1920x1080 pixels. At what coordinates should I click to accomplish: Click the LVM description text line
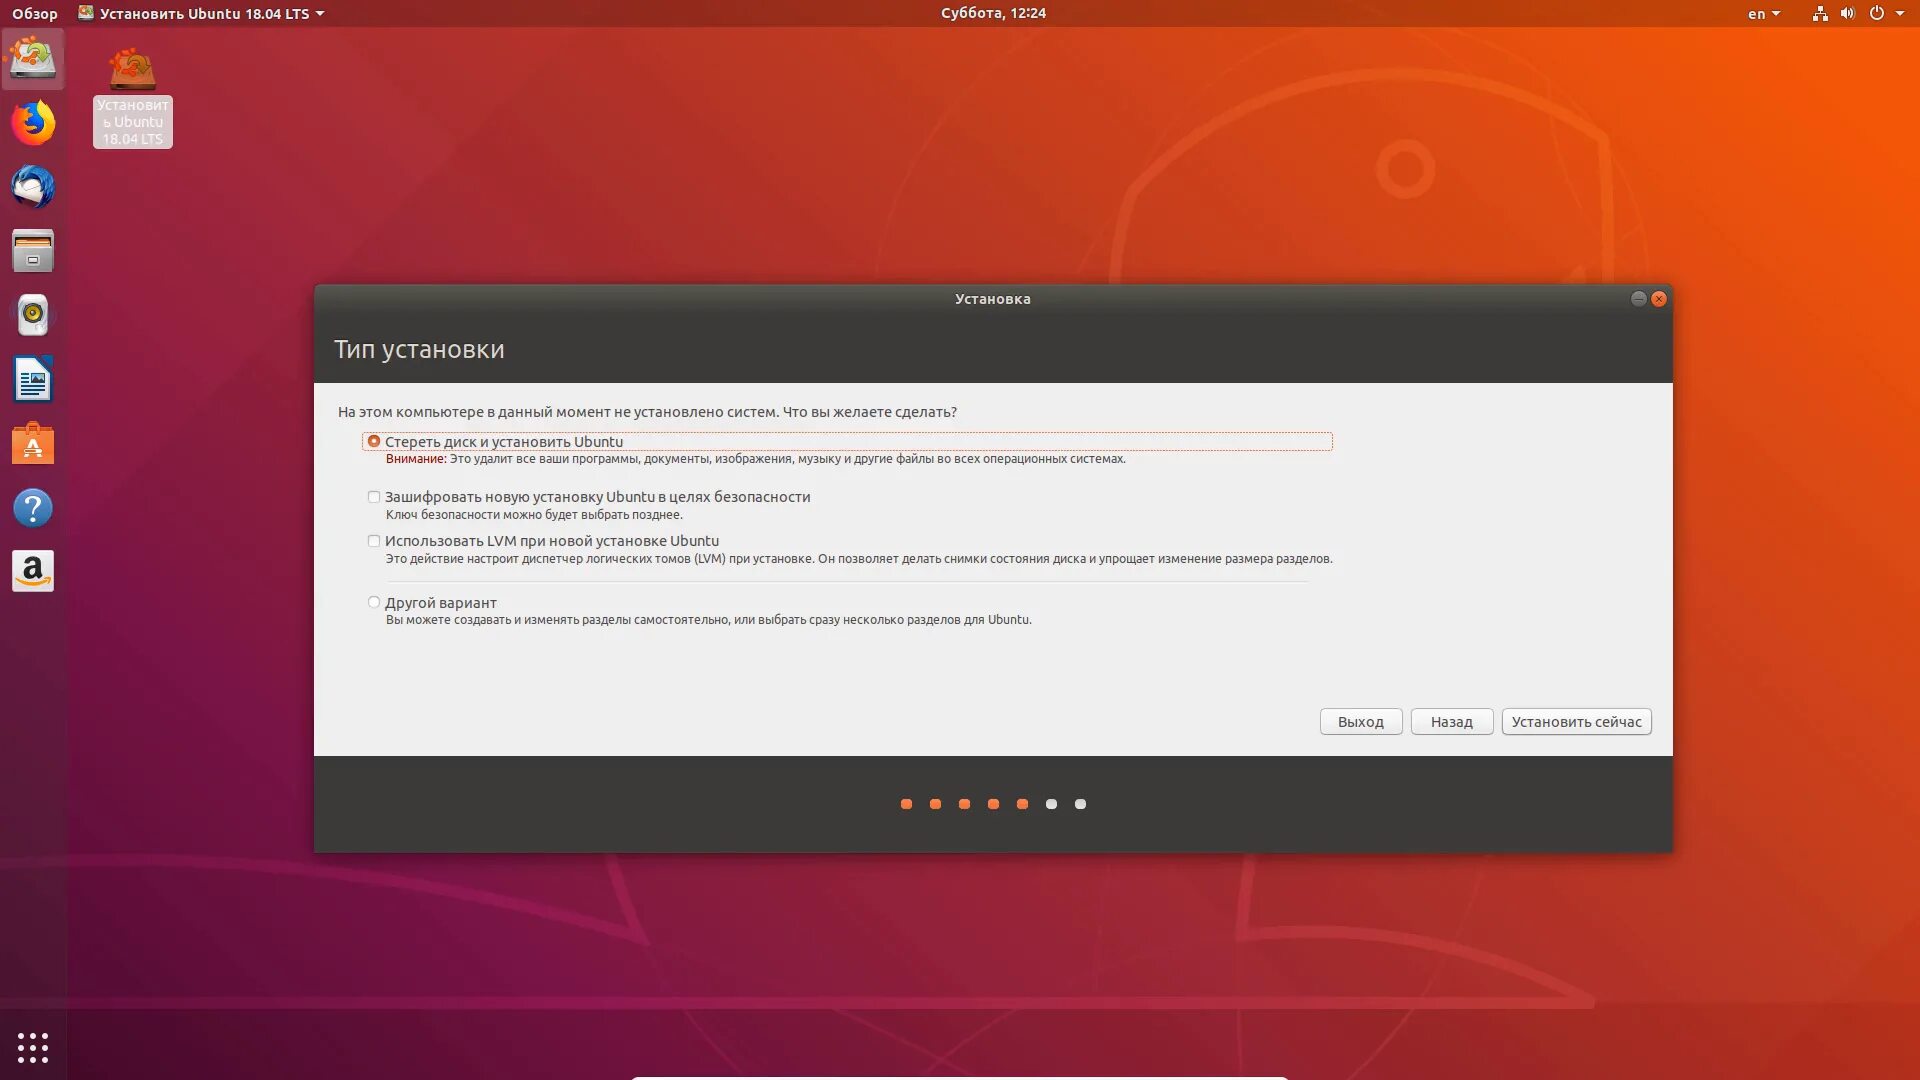(859, 559)
